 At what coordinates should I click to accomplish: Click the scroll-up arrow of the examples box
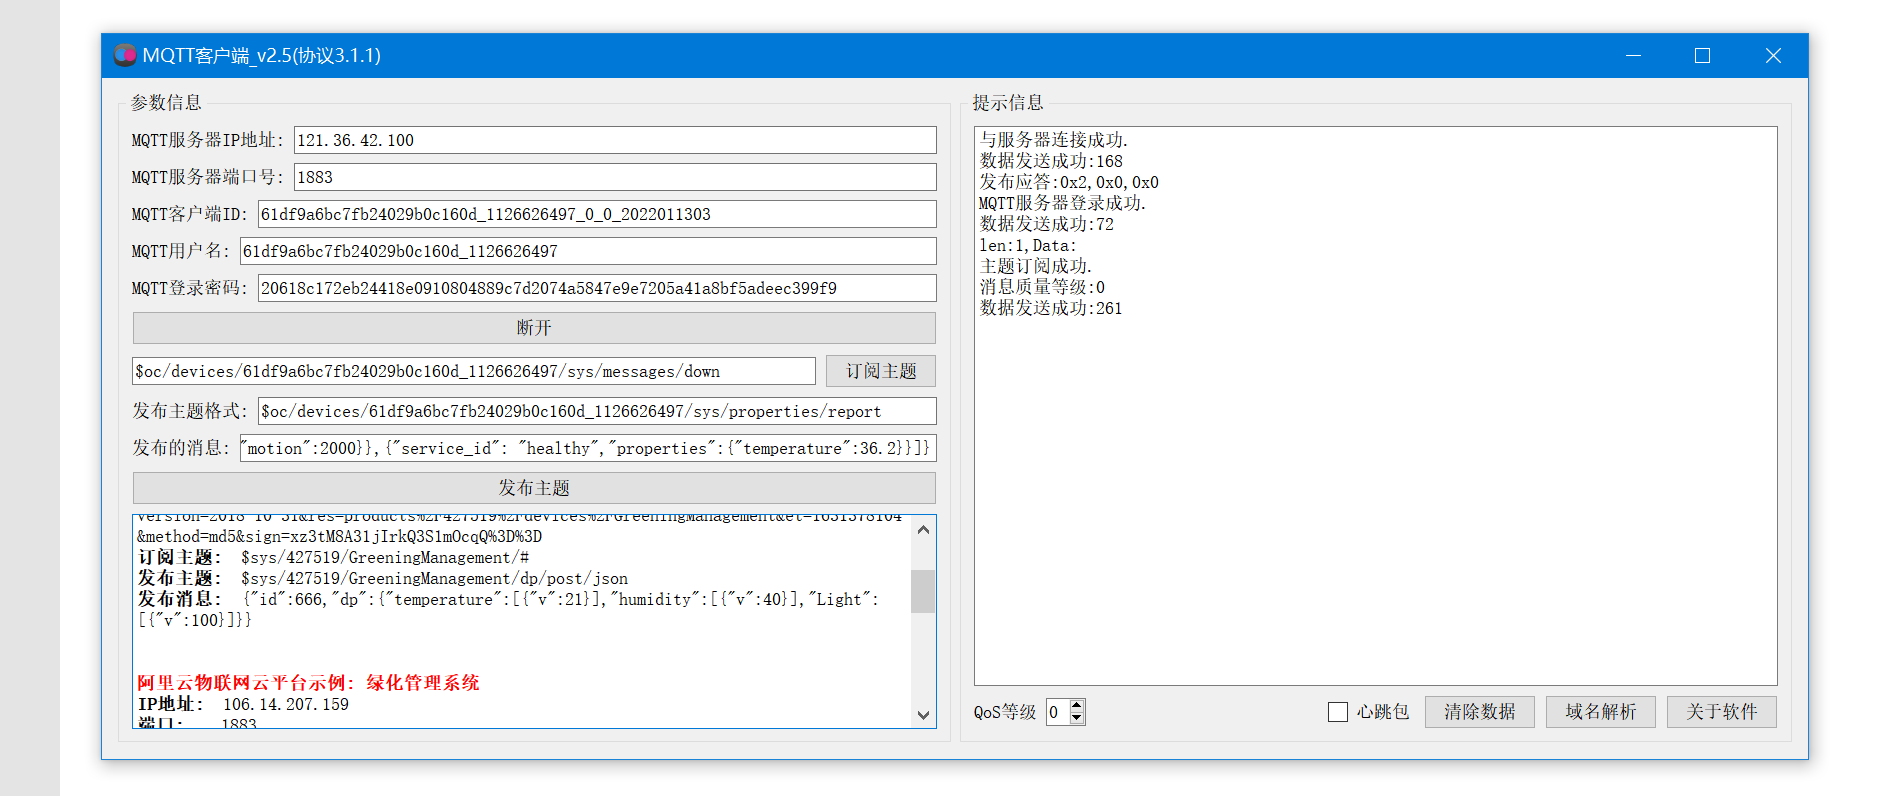[x=923, y=529]
